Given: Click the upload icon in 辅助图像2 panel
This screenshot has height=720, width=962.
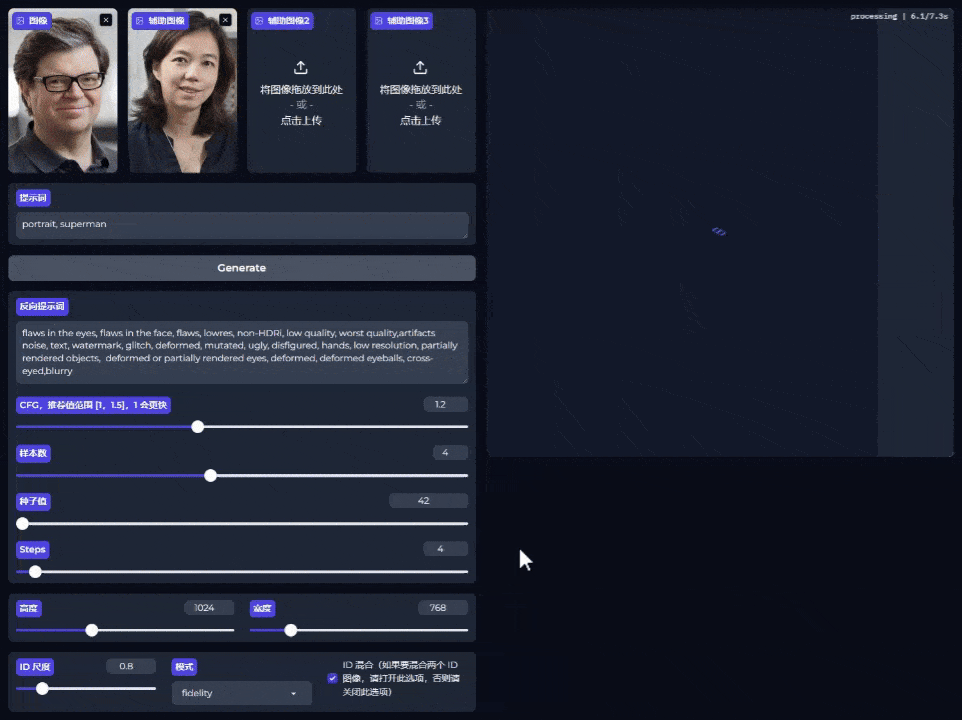Looking at the screenshot, I should tap(301, 67).
